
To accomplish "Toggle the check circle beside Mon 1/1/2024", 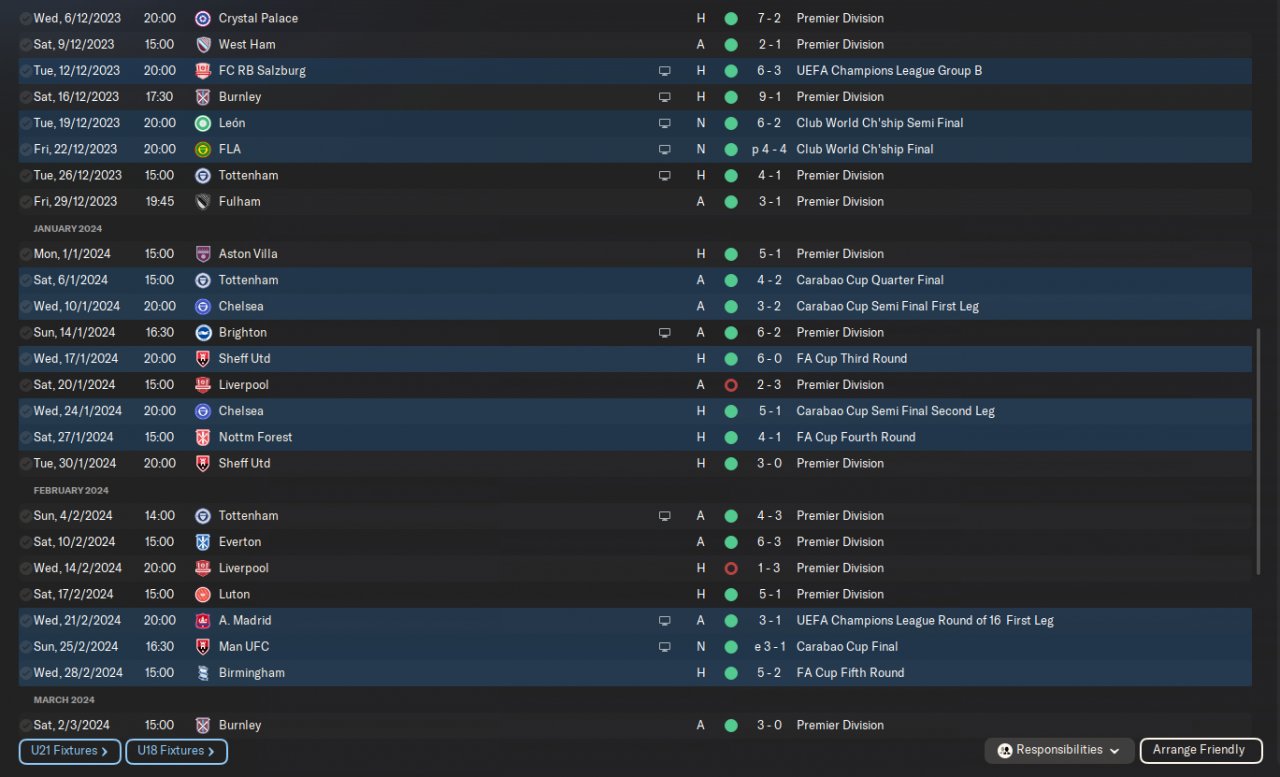I will point(25,254).
